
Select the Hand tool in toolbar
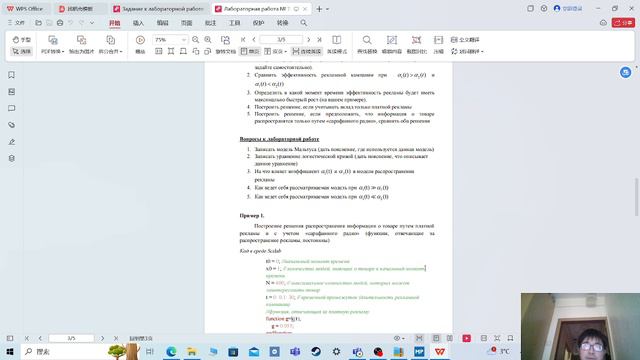click(x=22, y=40)
